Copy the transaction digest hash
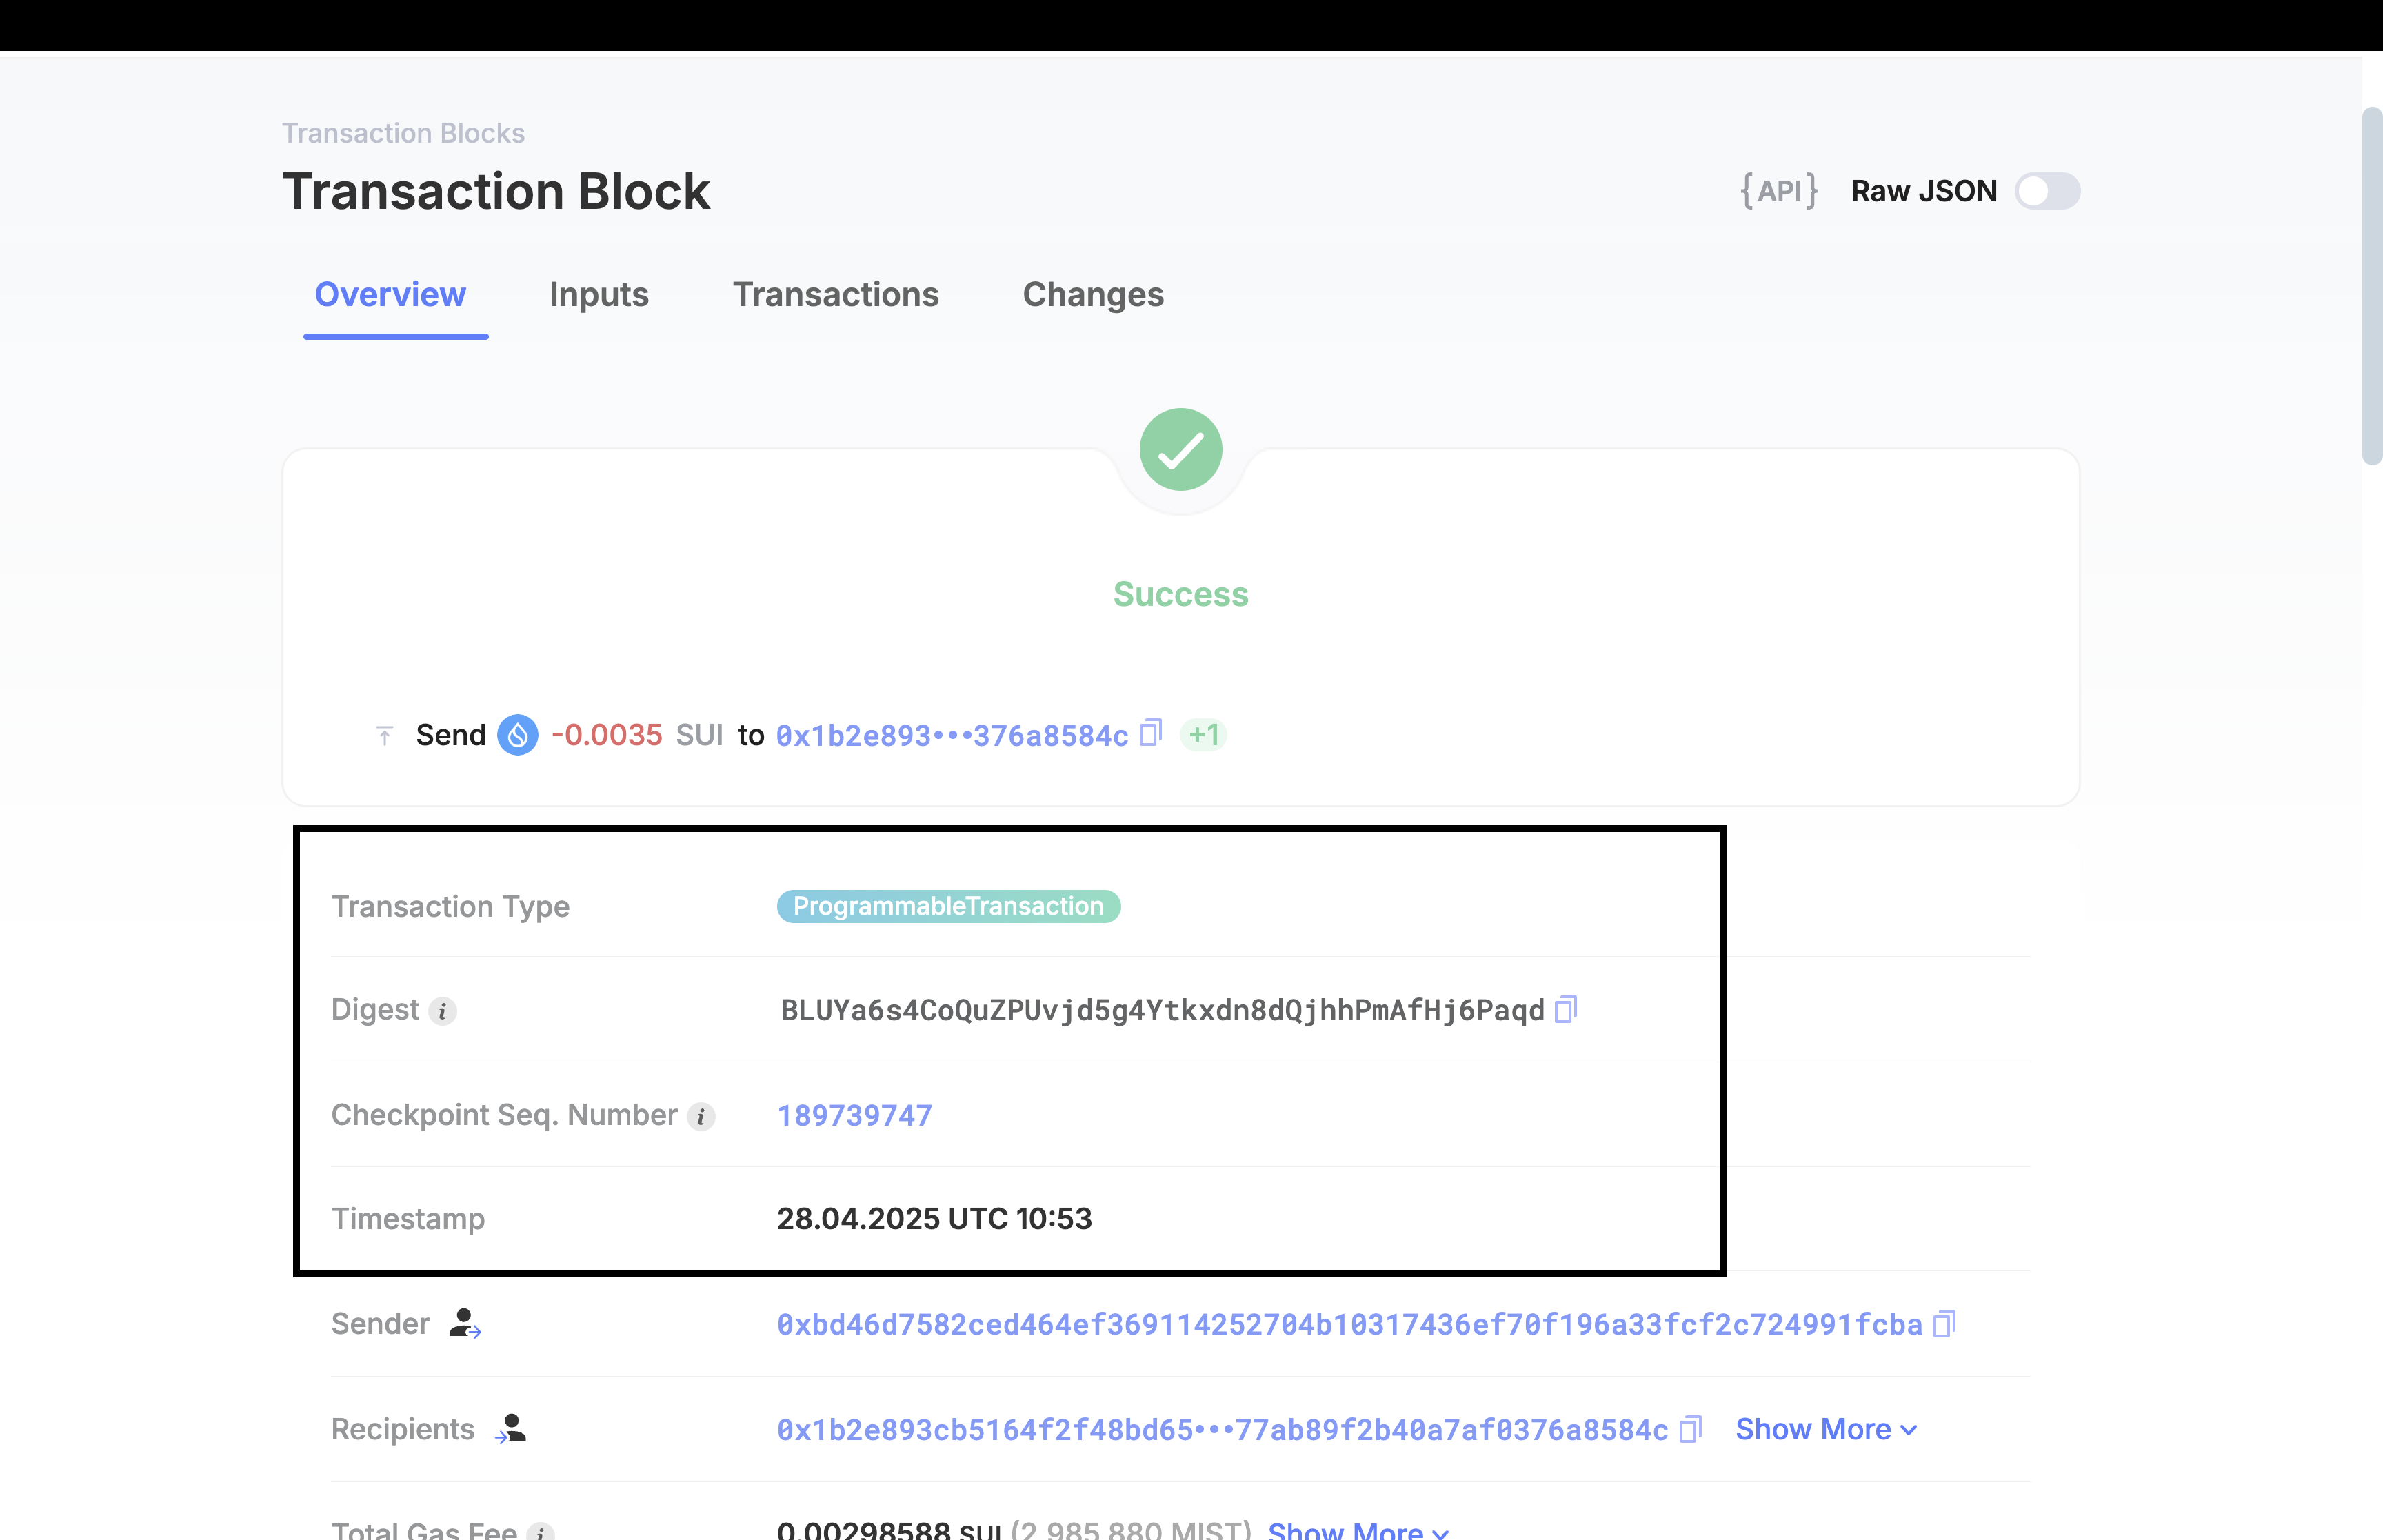This screenshot has width=2383, height=1540. point(1565,1010)
